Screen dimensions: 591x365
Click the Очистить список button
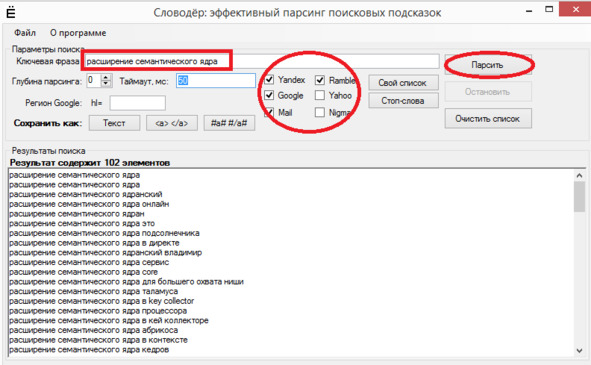tap(488, 119)
